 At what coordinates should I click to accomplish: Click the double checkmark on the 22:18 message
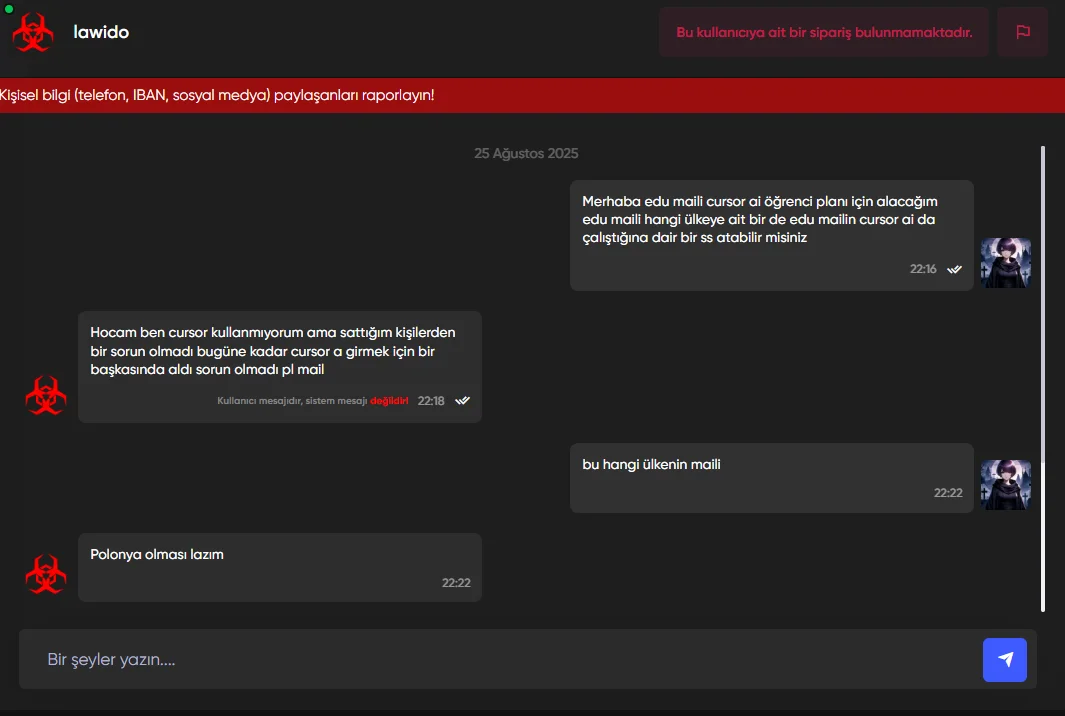coord(463,401)
